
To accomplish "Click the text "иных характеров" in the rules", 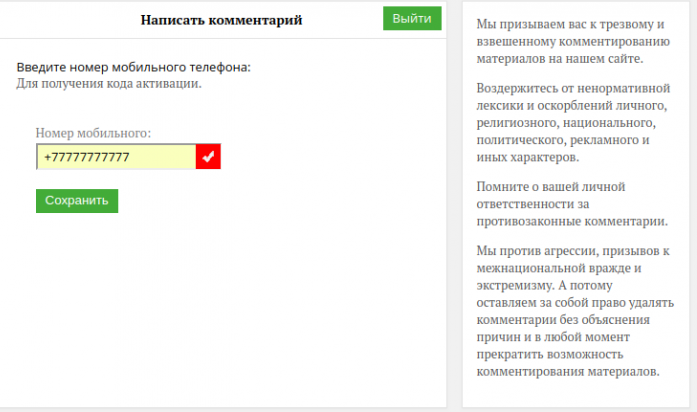I will click(525, 158).
